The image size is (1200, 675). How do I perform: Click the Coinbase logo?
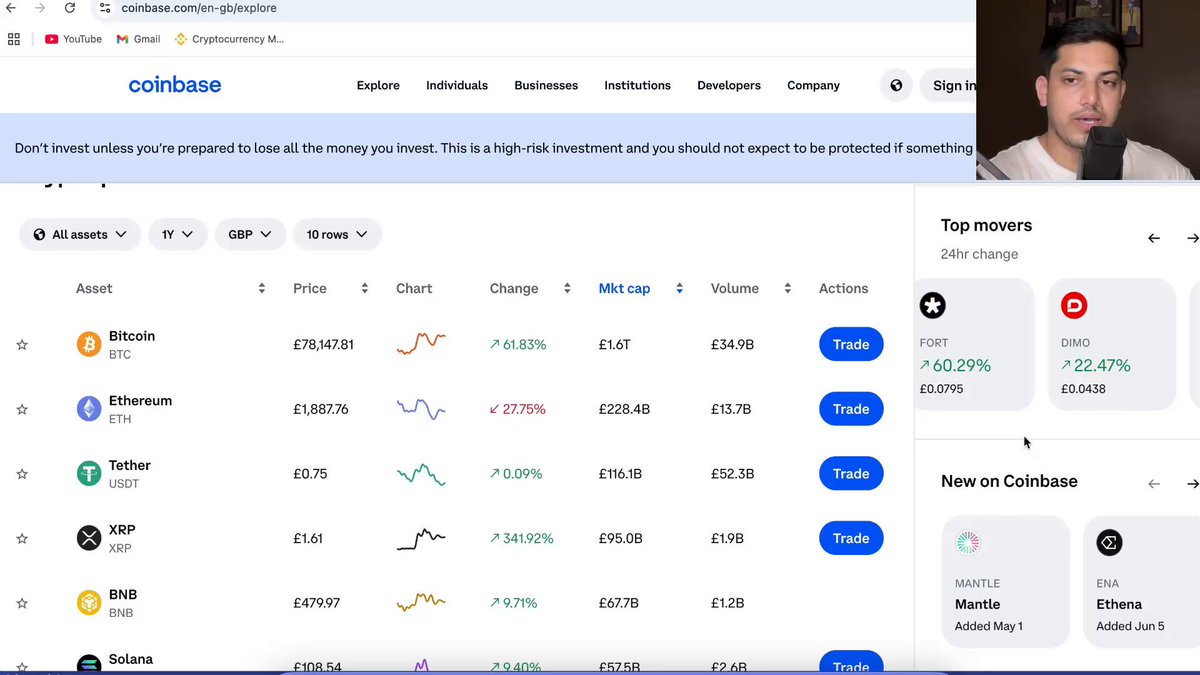coord(175,85)
